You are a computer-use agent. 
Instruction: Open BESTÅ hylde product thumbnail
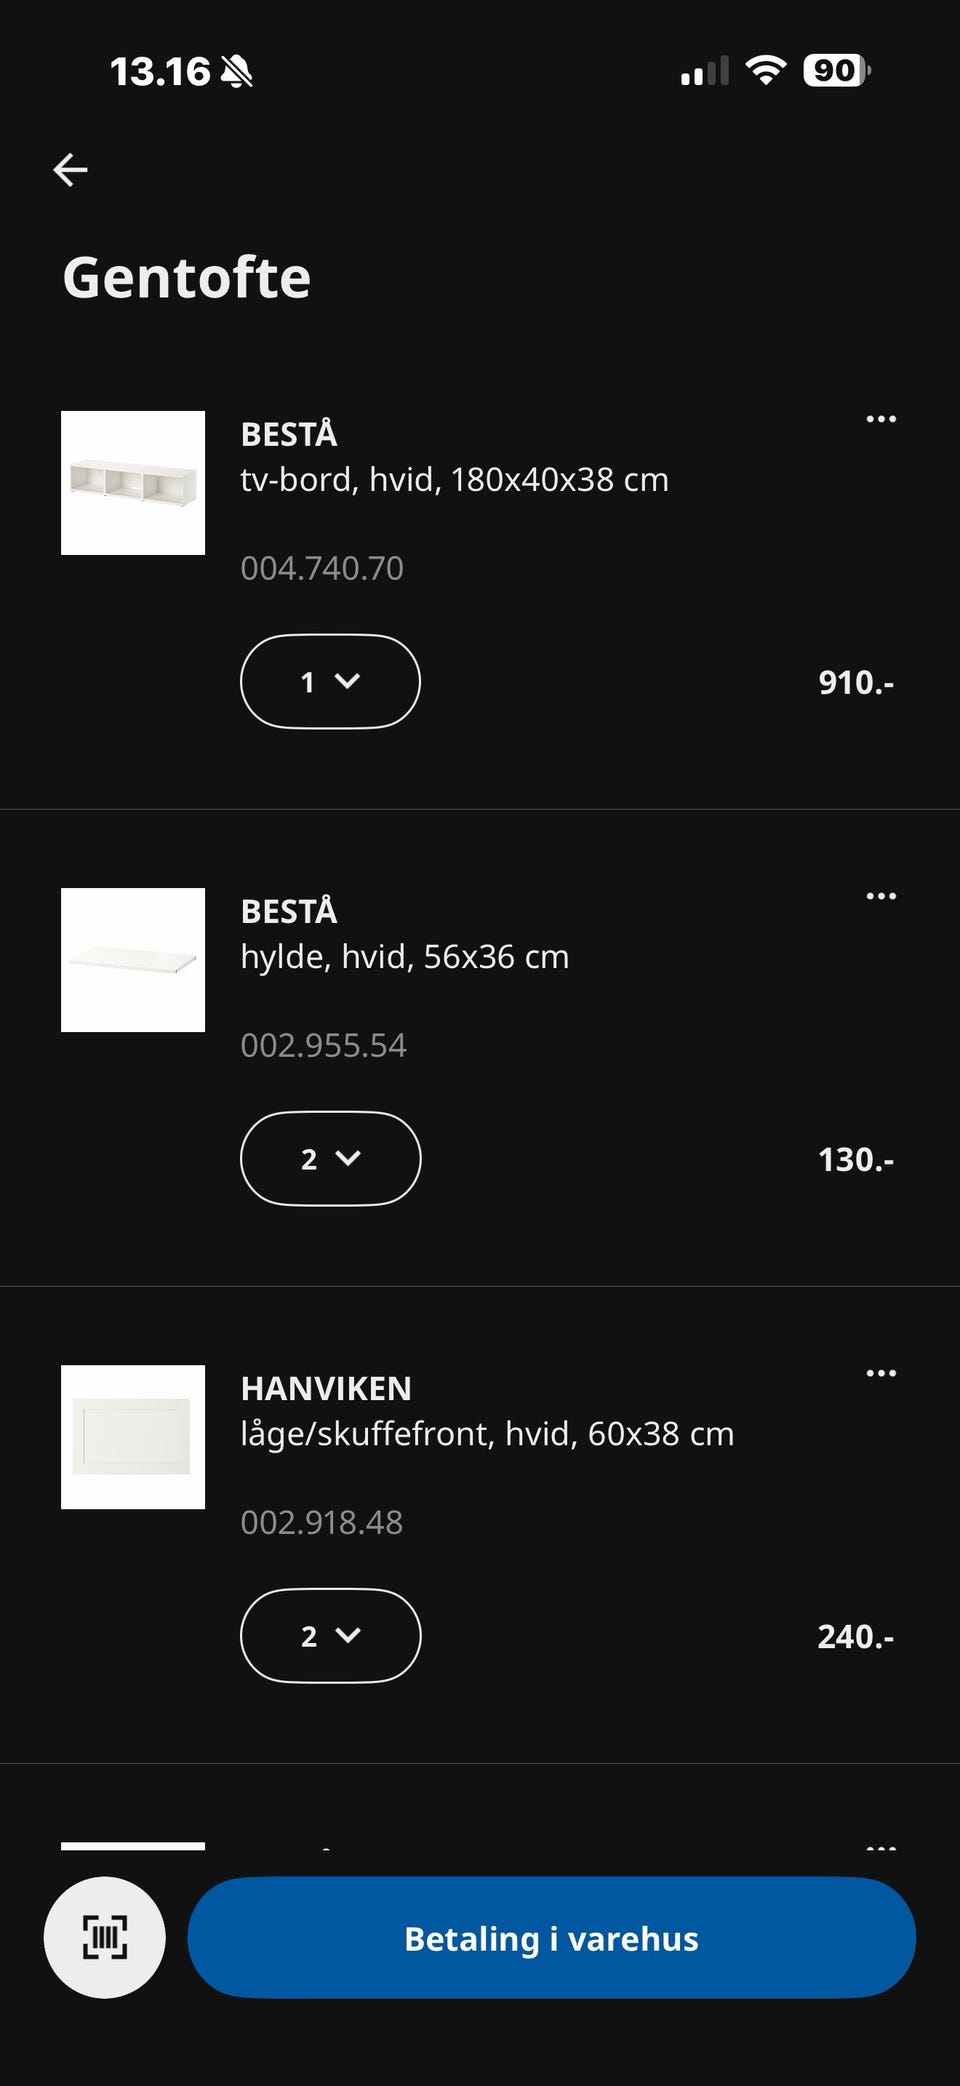point(133,960)
